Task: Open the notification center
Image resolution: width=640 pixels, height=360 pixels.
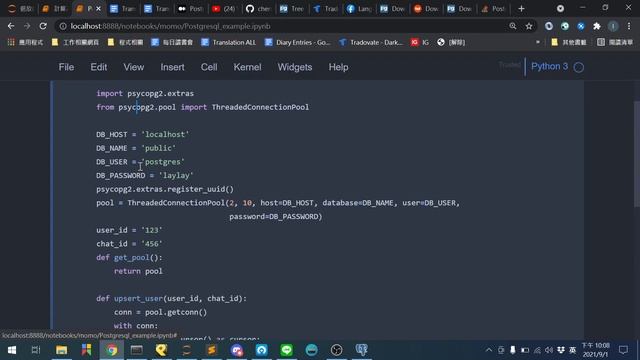Action: click(x=623, y=350)
